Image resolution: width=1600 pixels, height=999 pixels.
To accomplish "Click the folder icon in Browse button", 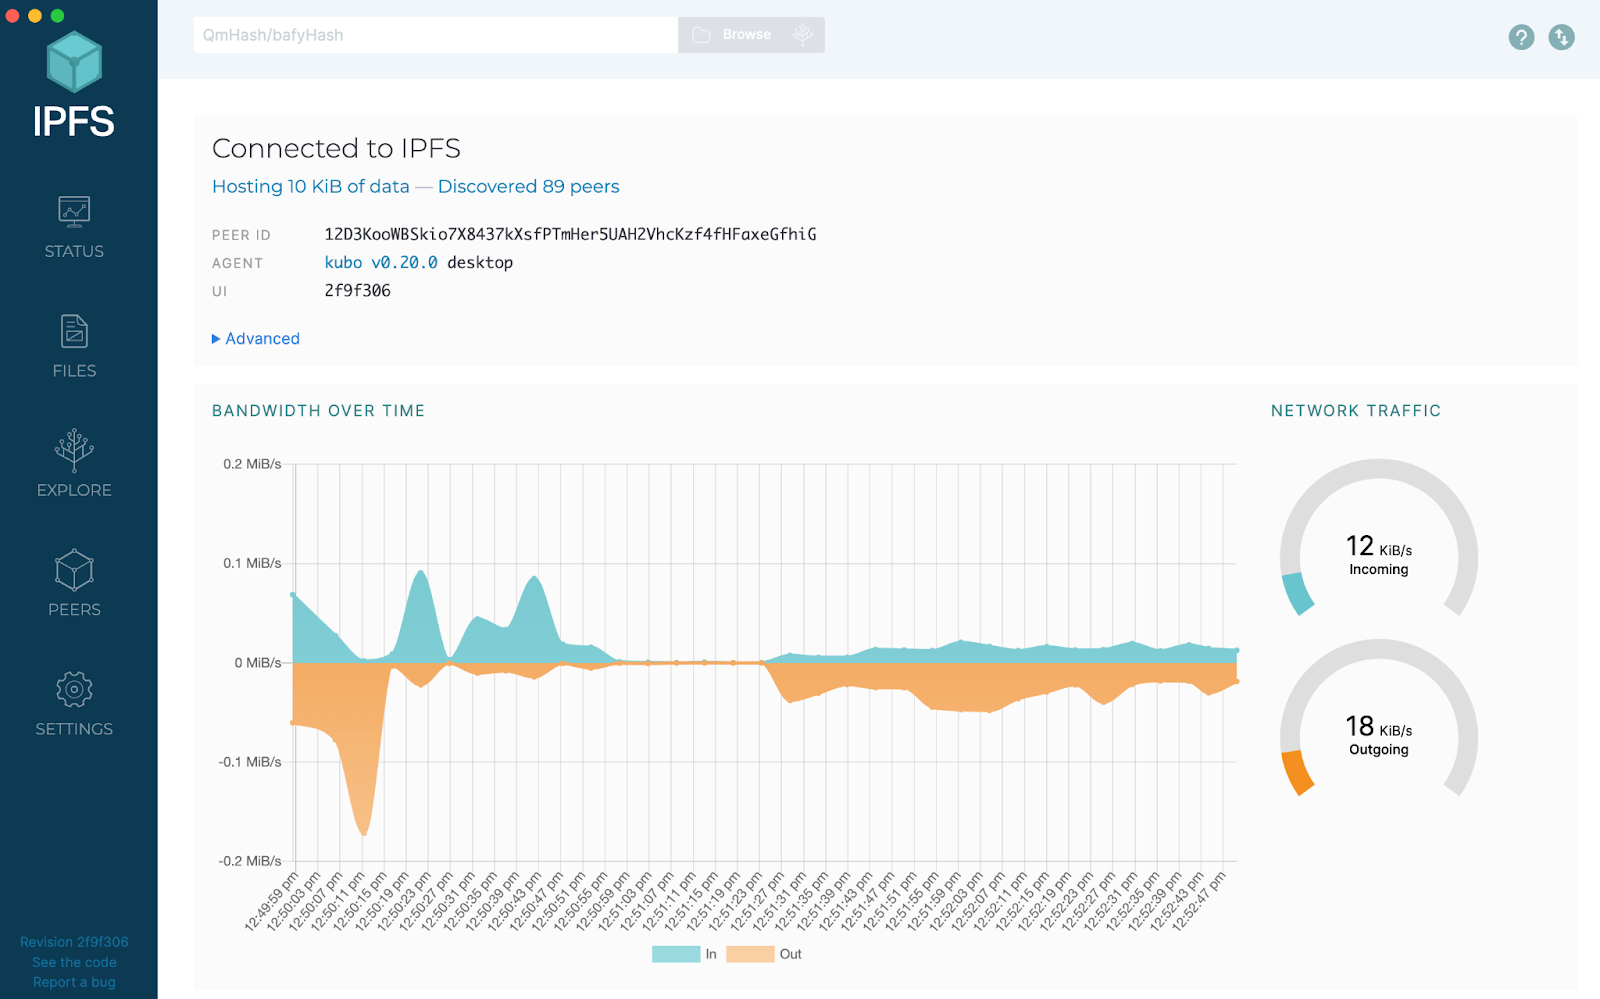I will (x=702, y=35).
